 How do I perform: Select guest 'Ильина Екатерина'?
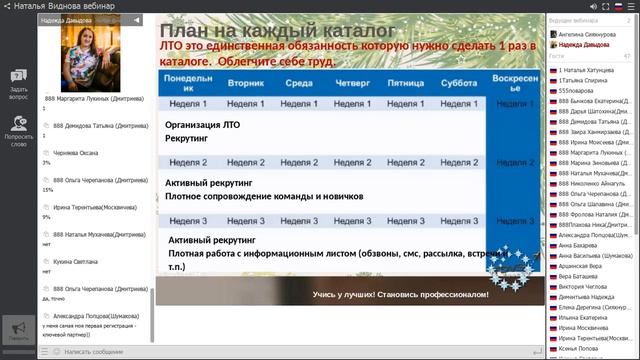coord(583,318)
